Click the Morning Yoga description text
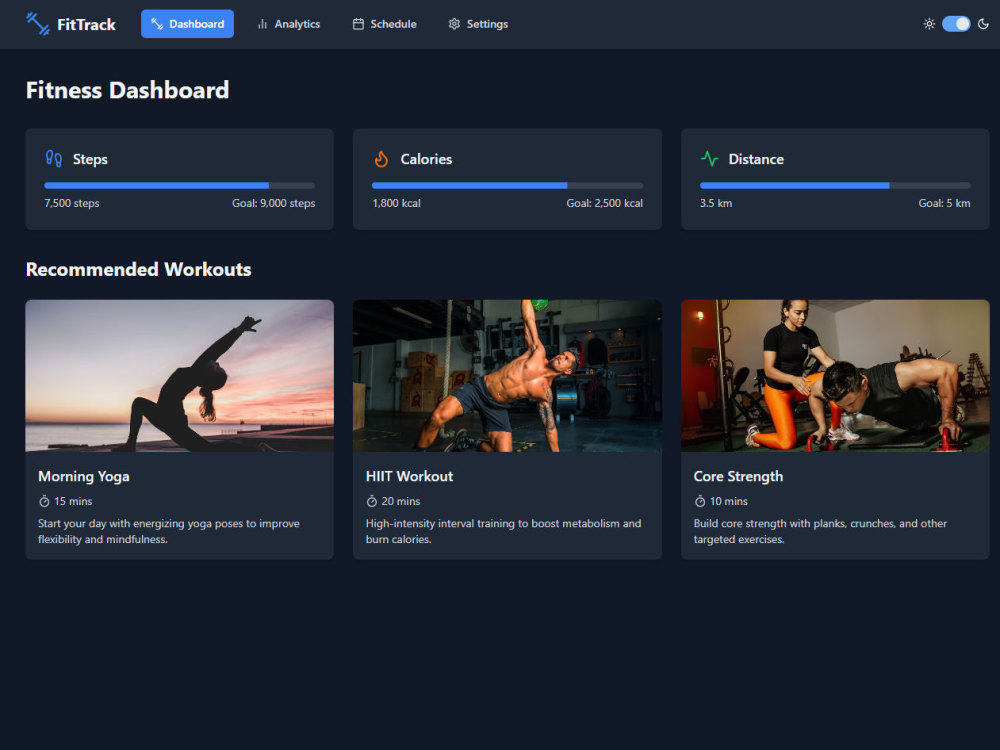 [169, 531]
